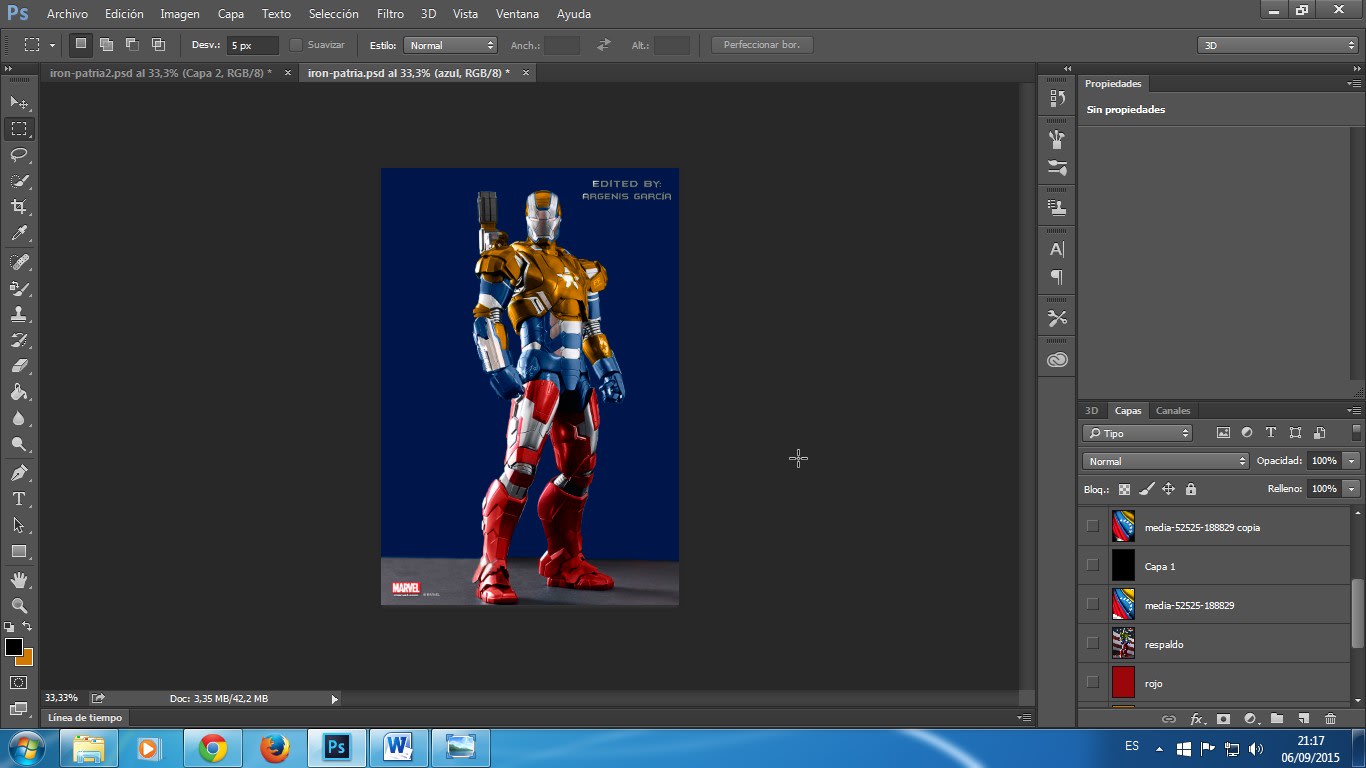The width and height of the screenshot is (1366, 768).
Task: Select the Blur tool
Action: (19, 418)
